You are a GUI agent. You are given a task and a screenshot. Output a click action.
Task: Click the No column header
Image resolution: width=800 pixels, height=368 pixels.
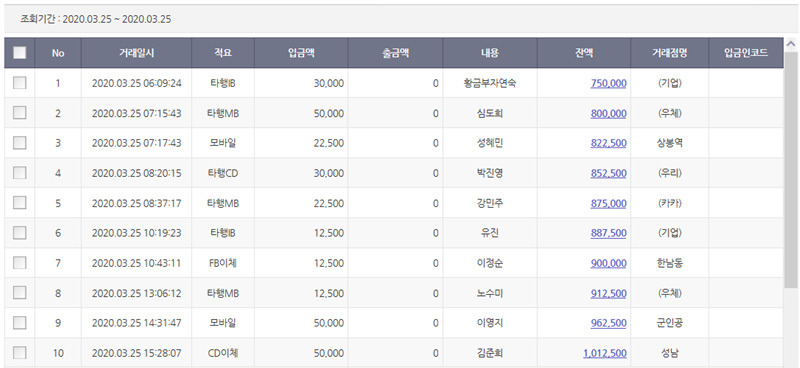click(58, 53)
